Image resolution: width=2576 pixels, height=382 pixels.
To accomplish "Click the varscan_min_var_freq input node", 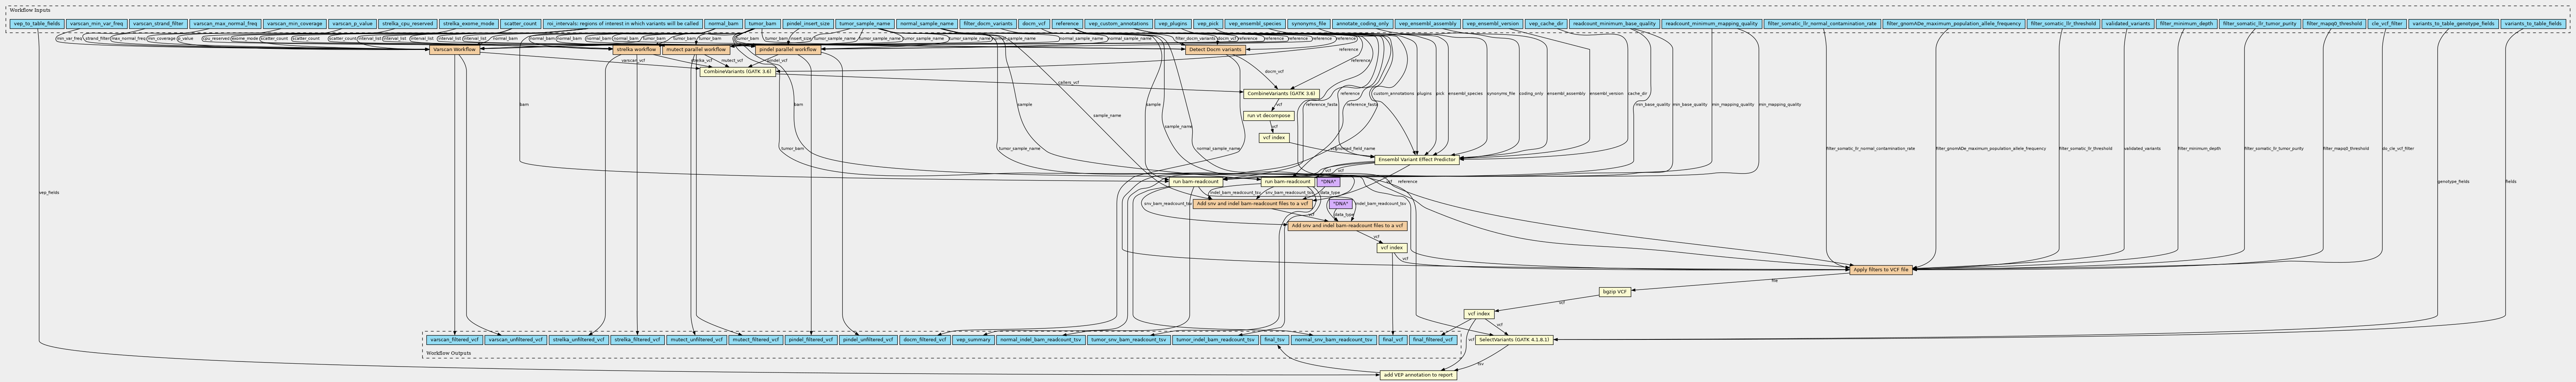I will (x=97, y=23).
